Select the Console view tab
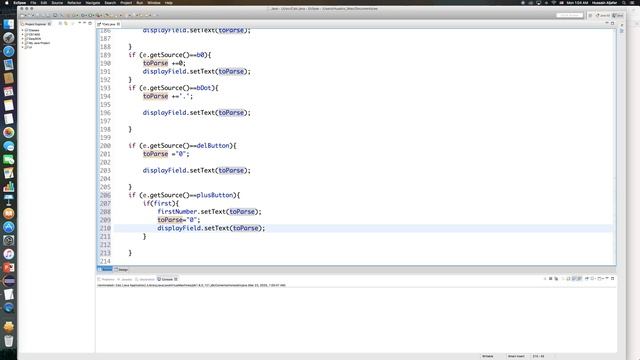 point(166,279)
